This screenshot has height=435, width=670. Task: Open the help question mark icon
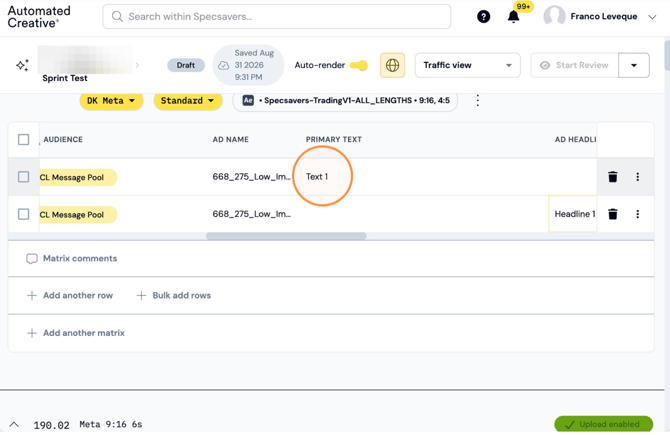[x=483, y=17]
